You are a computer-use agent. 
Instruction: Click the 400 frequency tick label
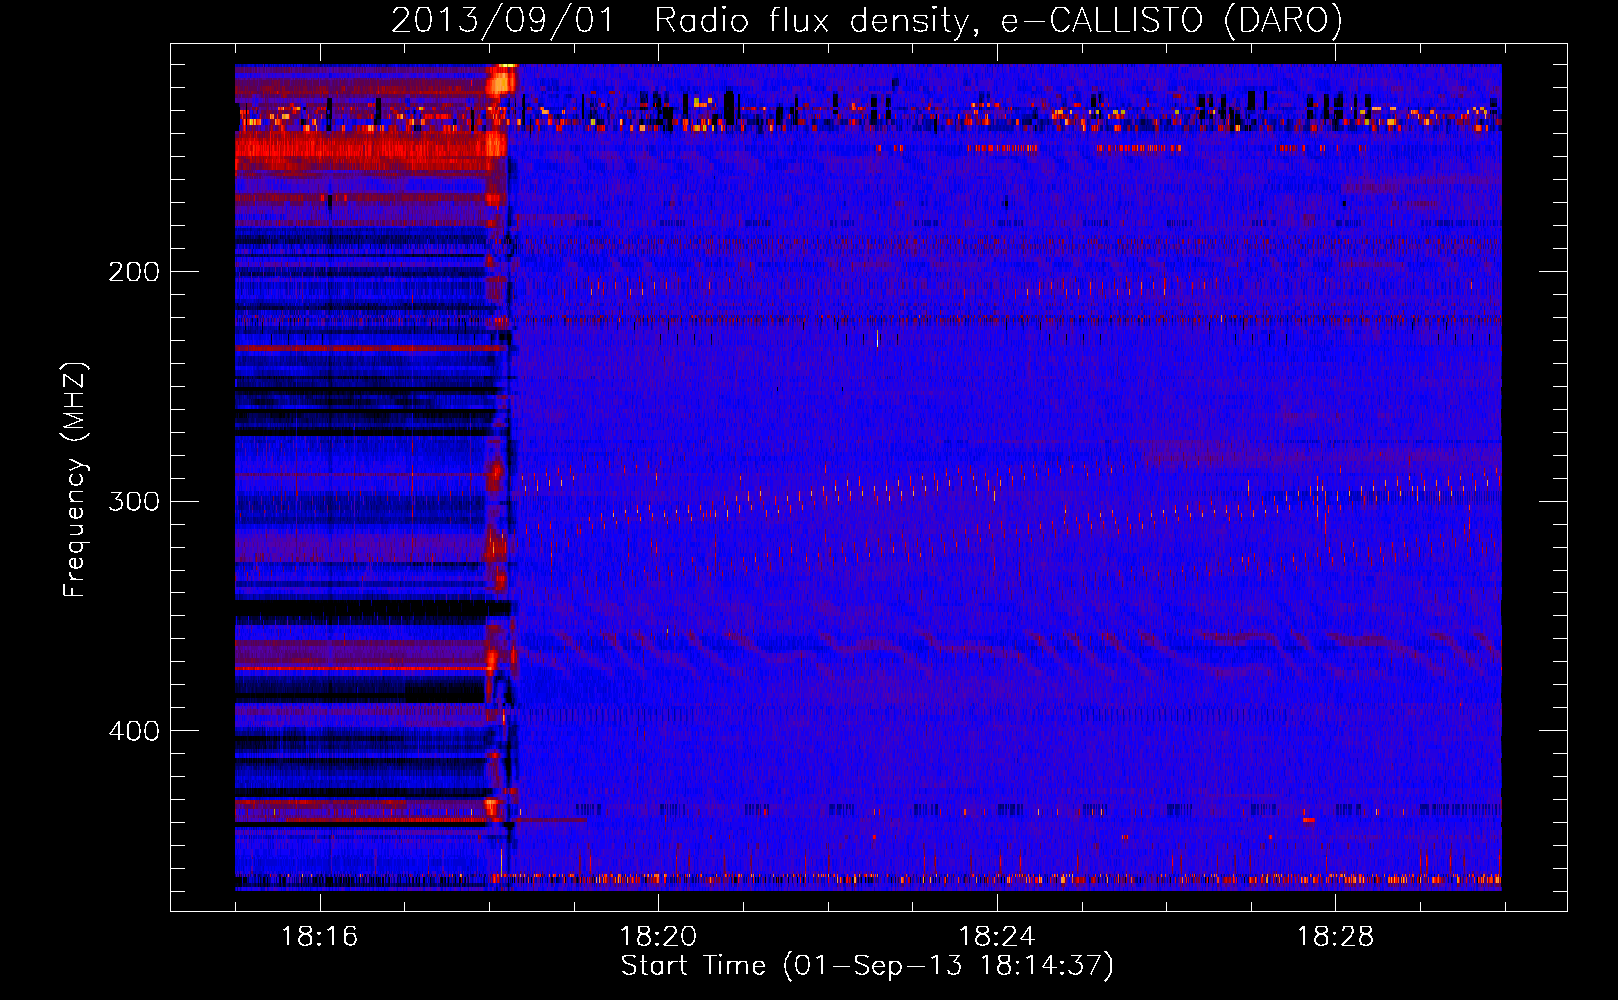[x=134, y=732]
